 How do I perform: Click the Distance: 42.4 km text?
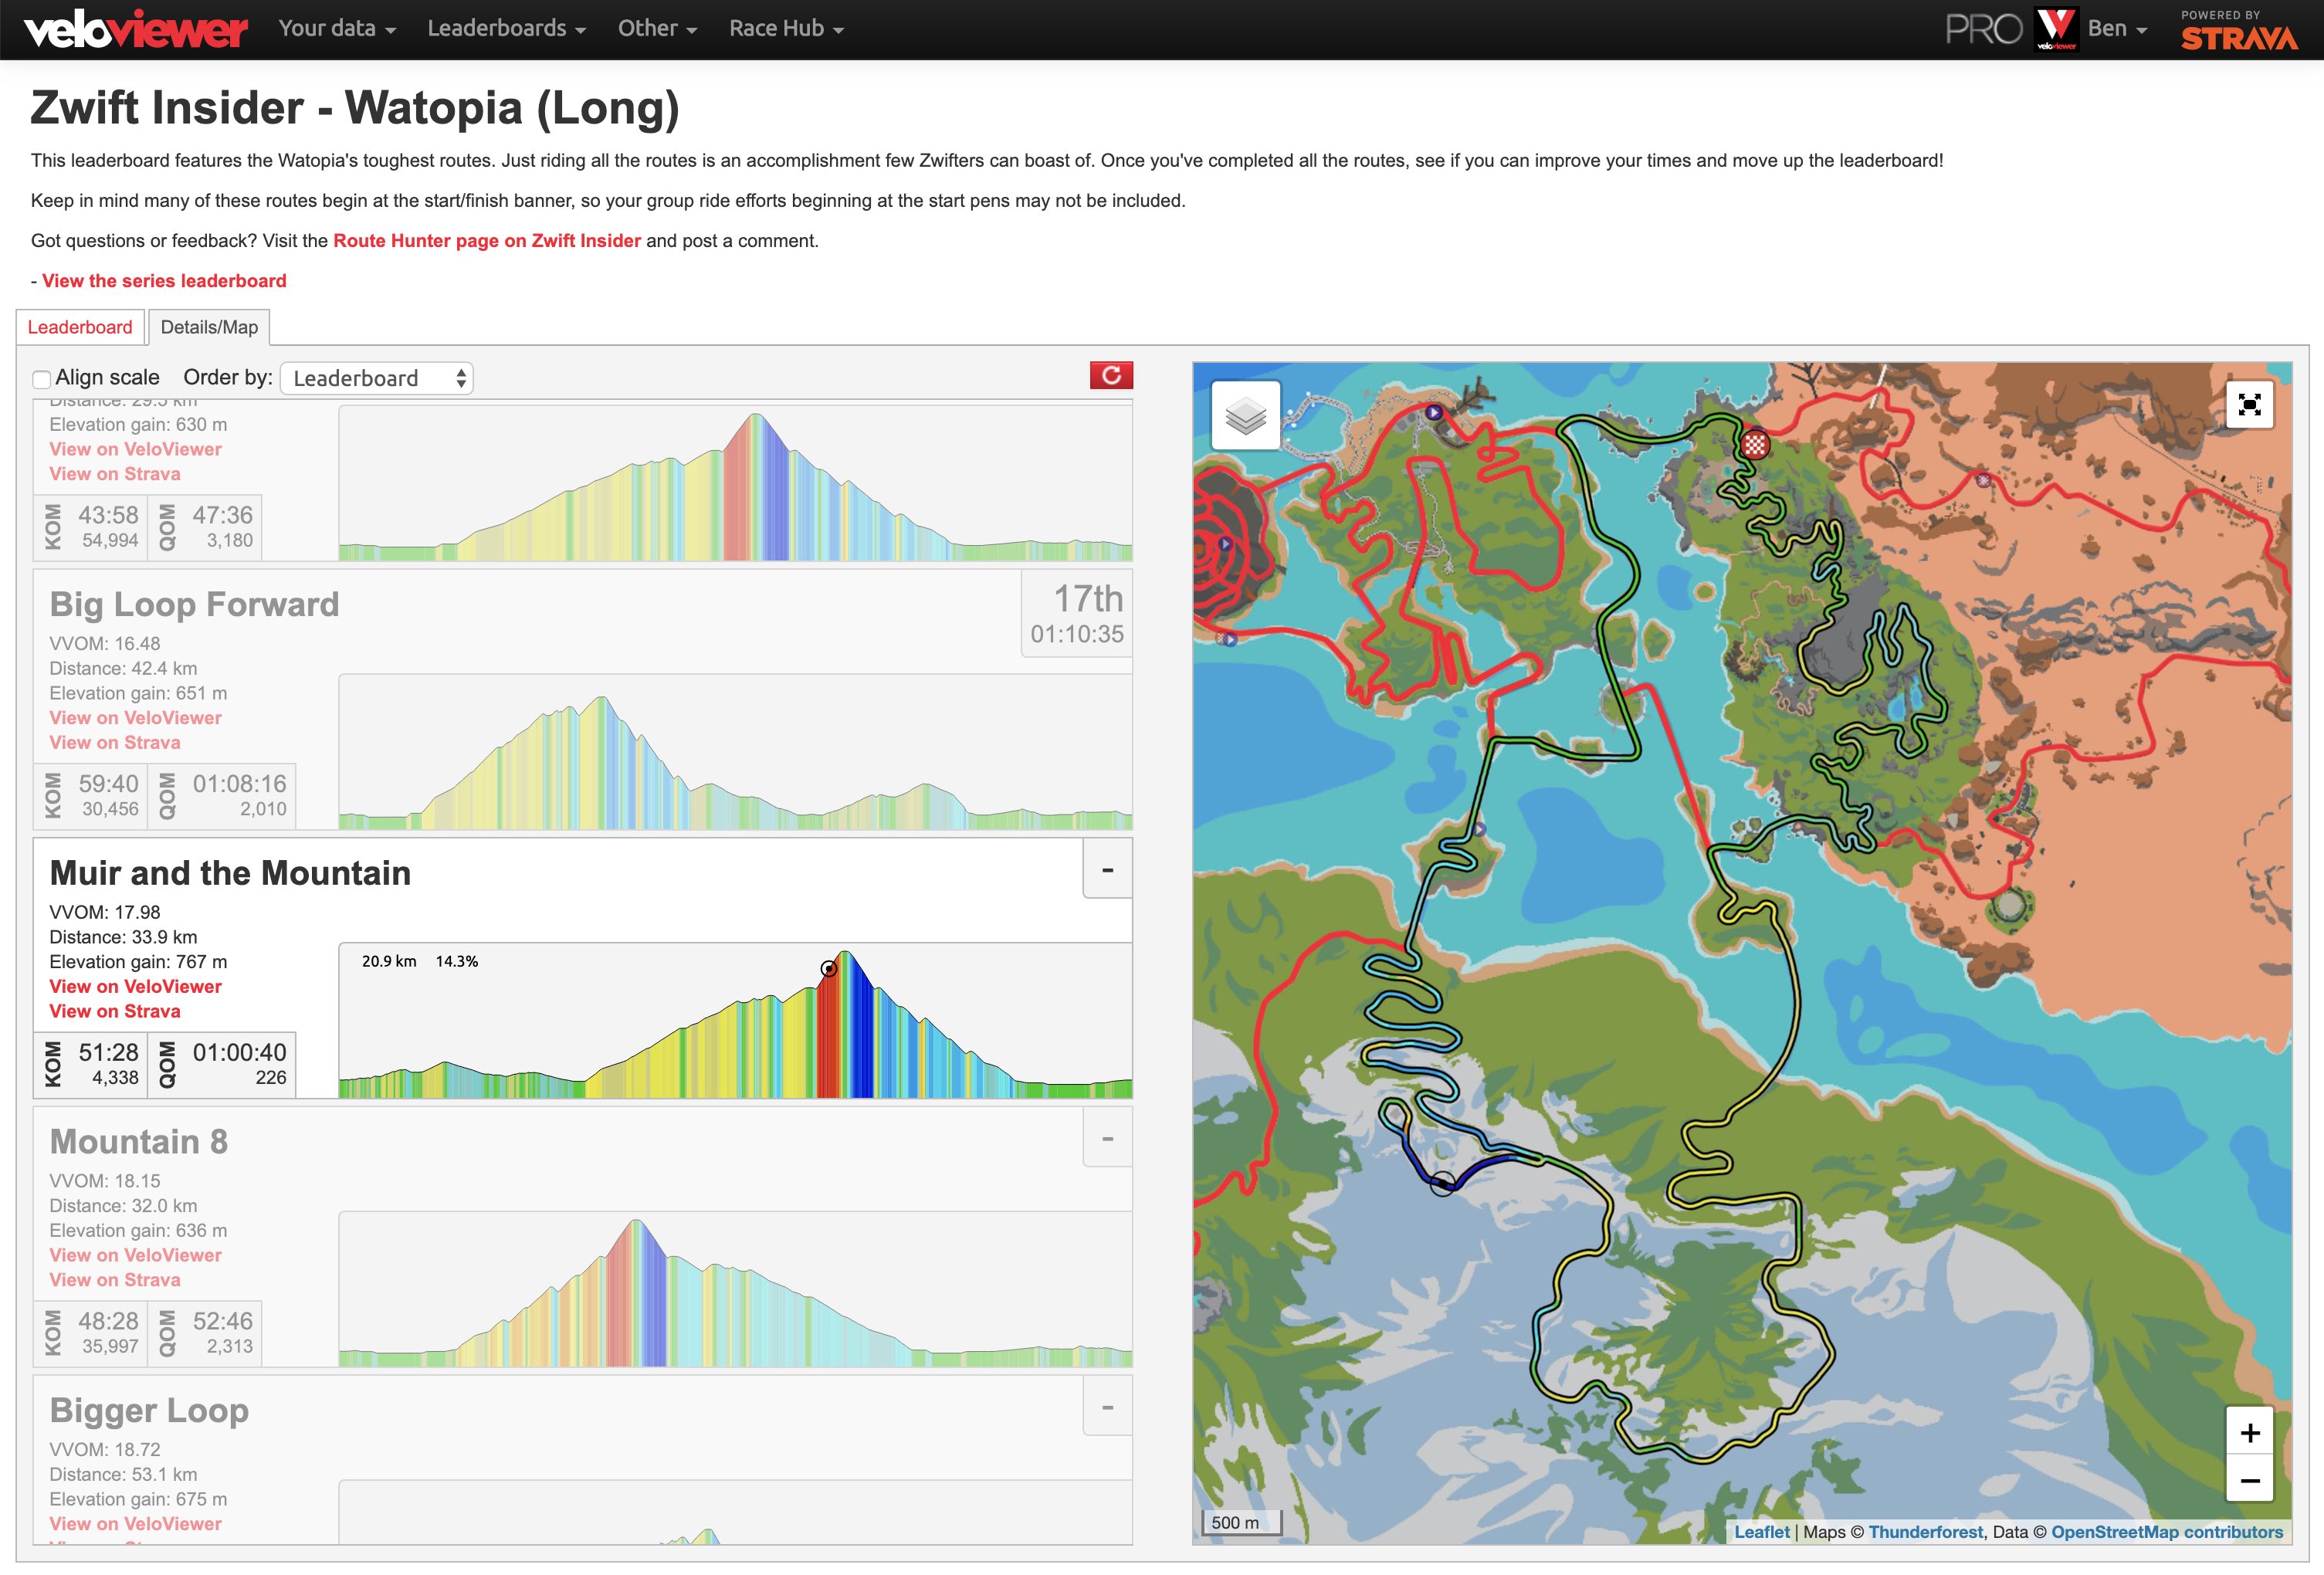pyautogui.click(x=123, y=668)
